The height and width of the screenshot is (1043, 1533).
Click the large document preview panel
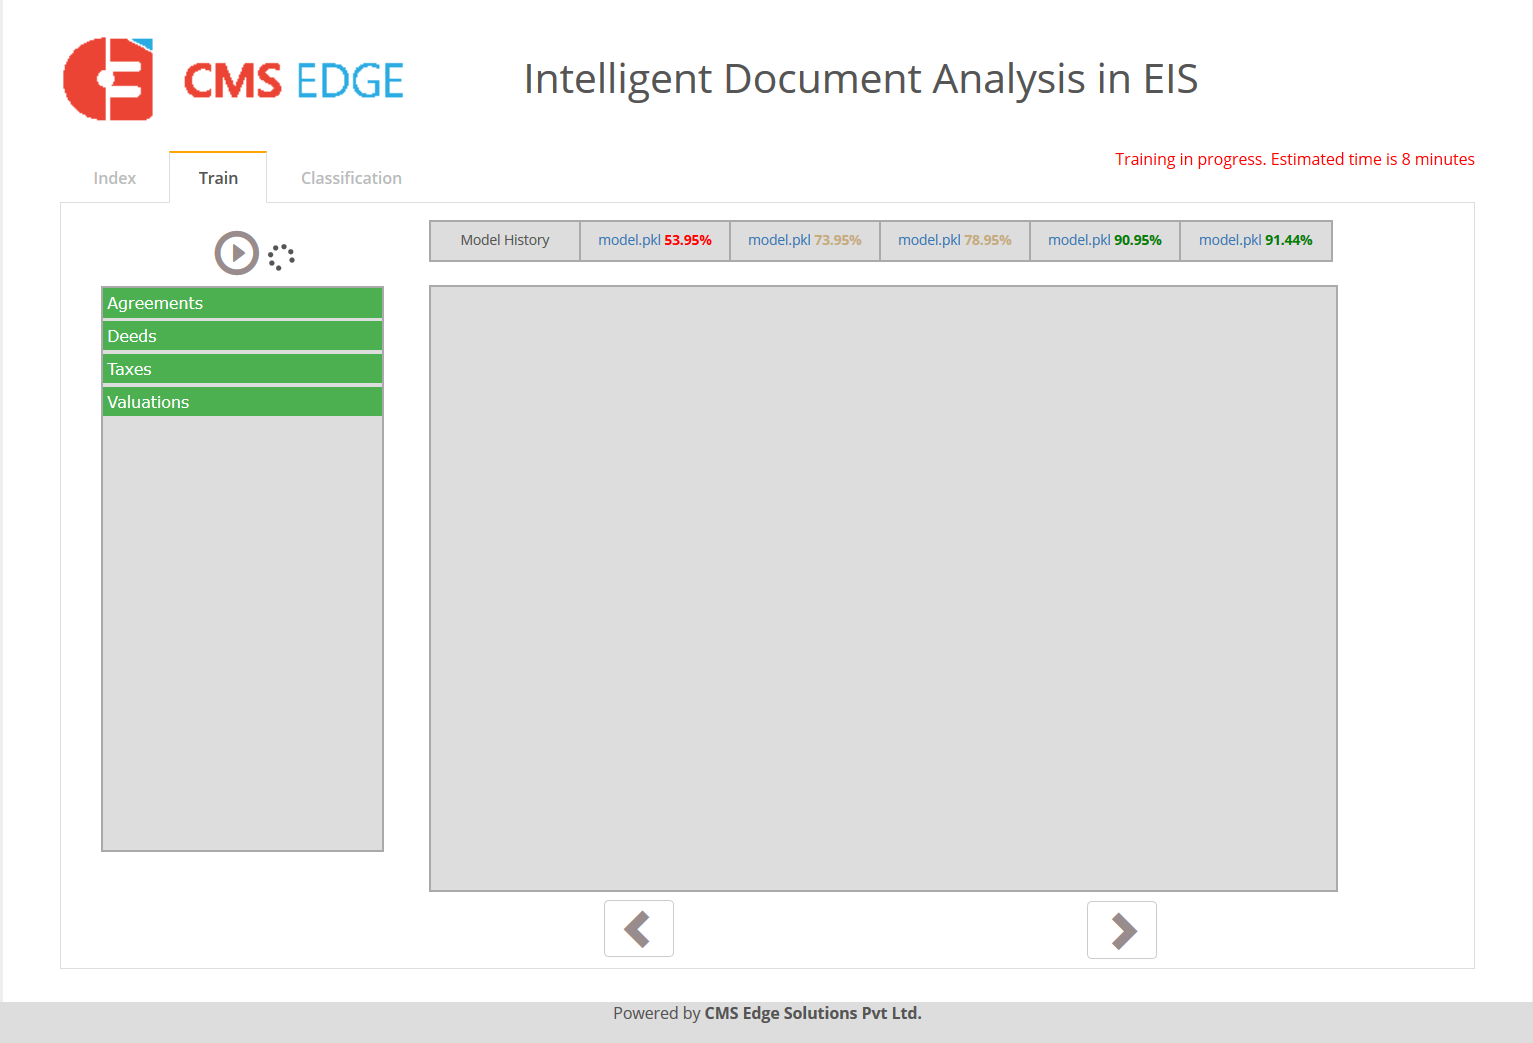point(883,588)
